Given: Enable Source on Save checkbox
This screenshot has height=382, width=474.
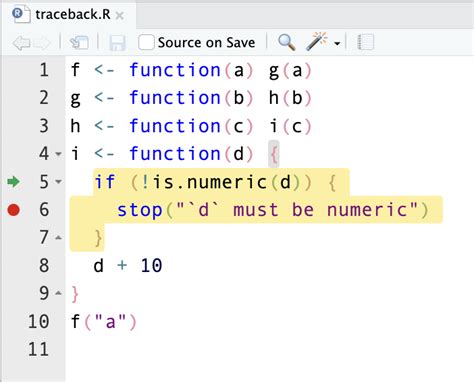Looking at the screenshot, I should (146, 42).
